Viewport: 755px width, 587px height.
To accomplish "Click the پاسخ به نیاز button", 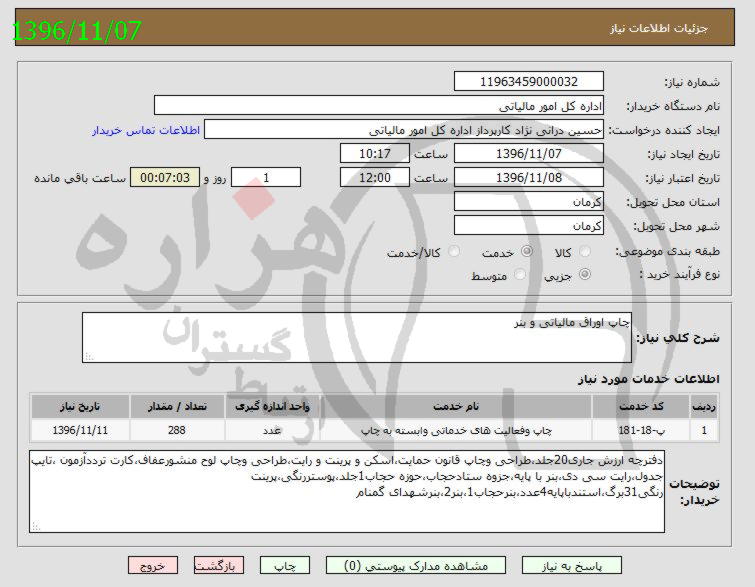I will pos(572,566).
